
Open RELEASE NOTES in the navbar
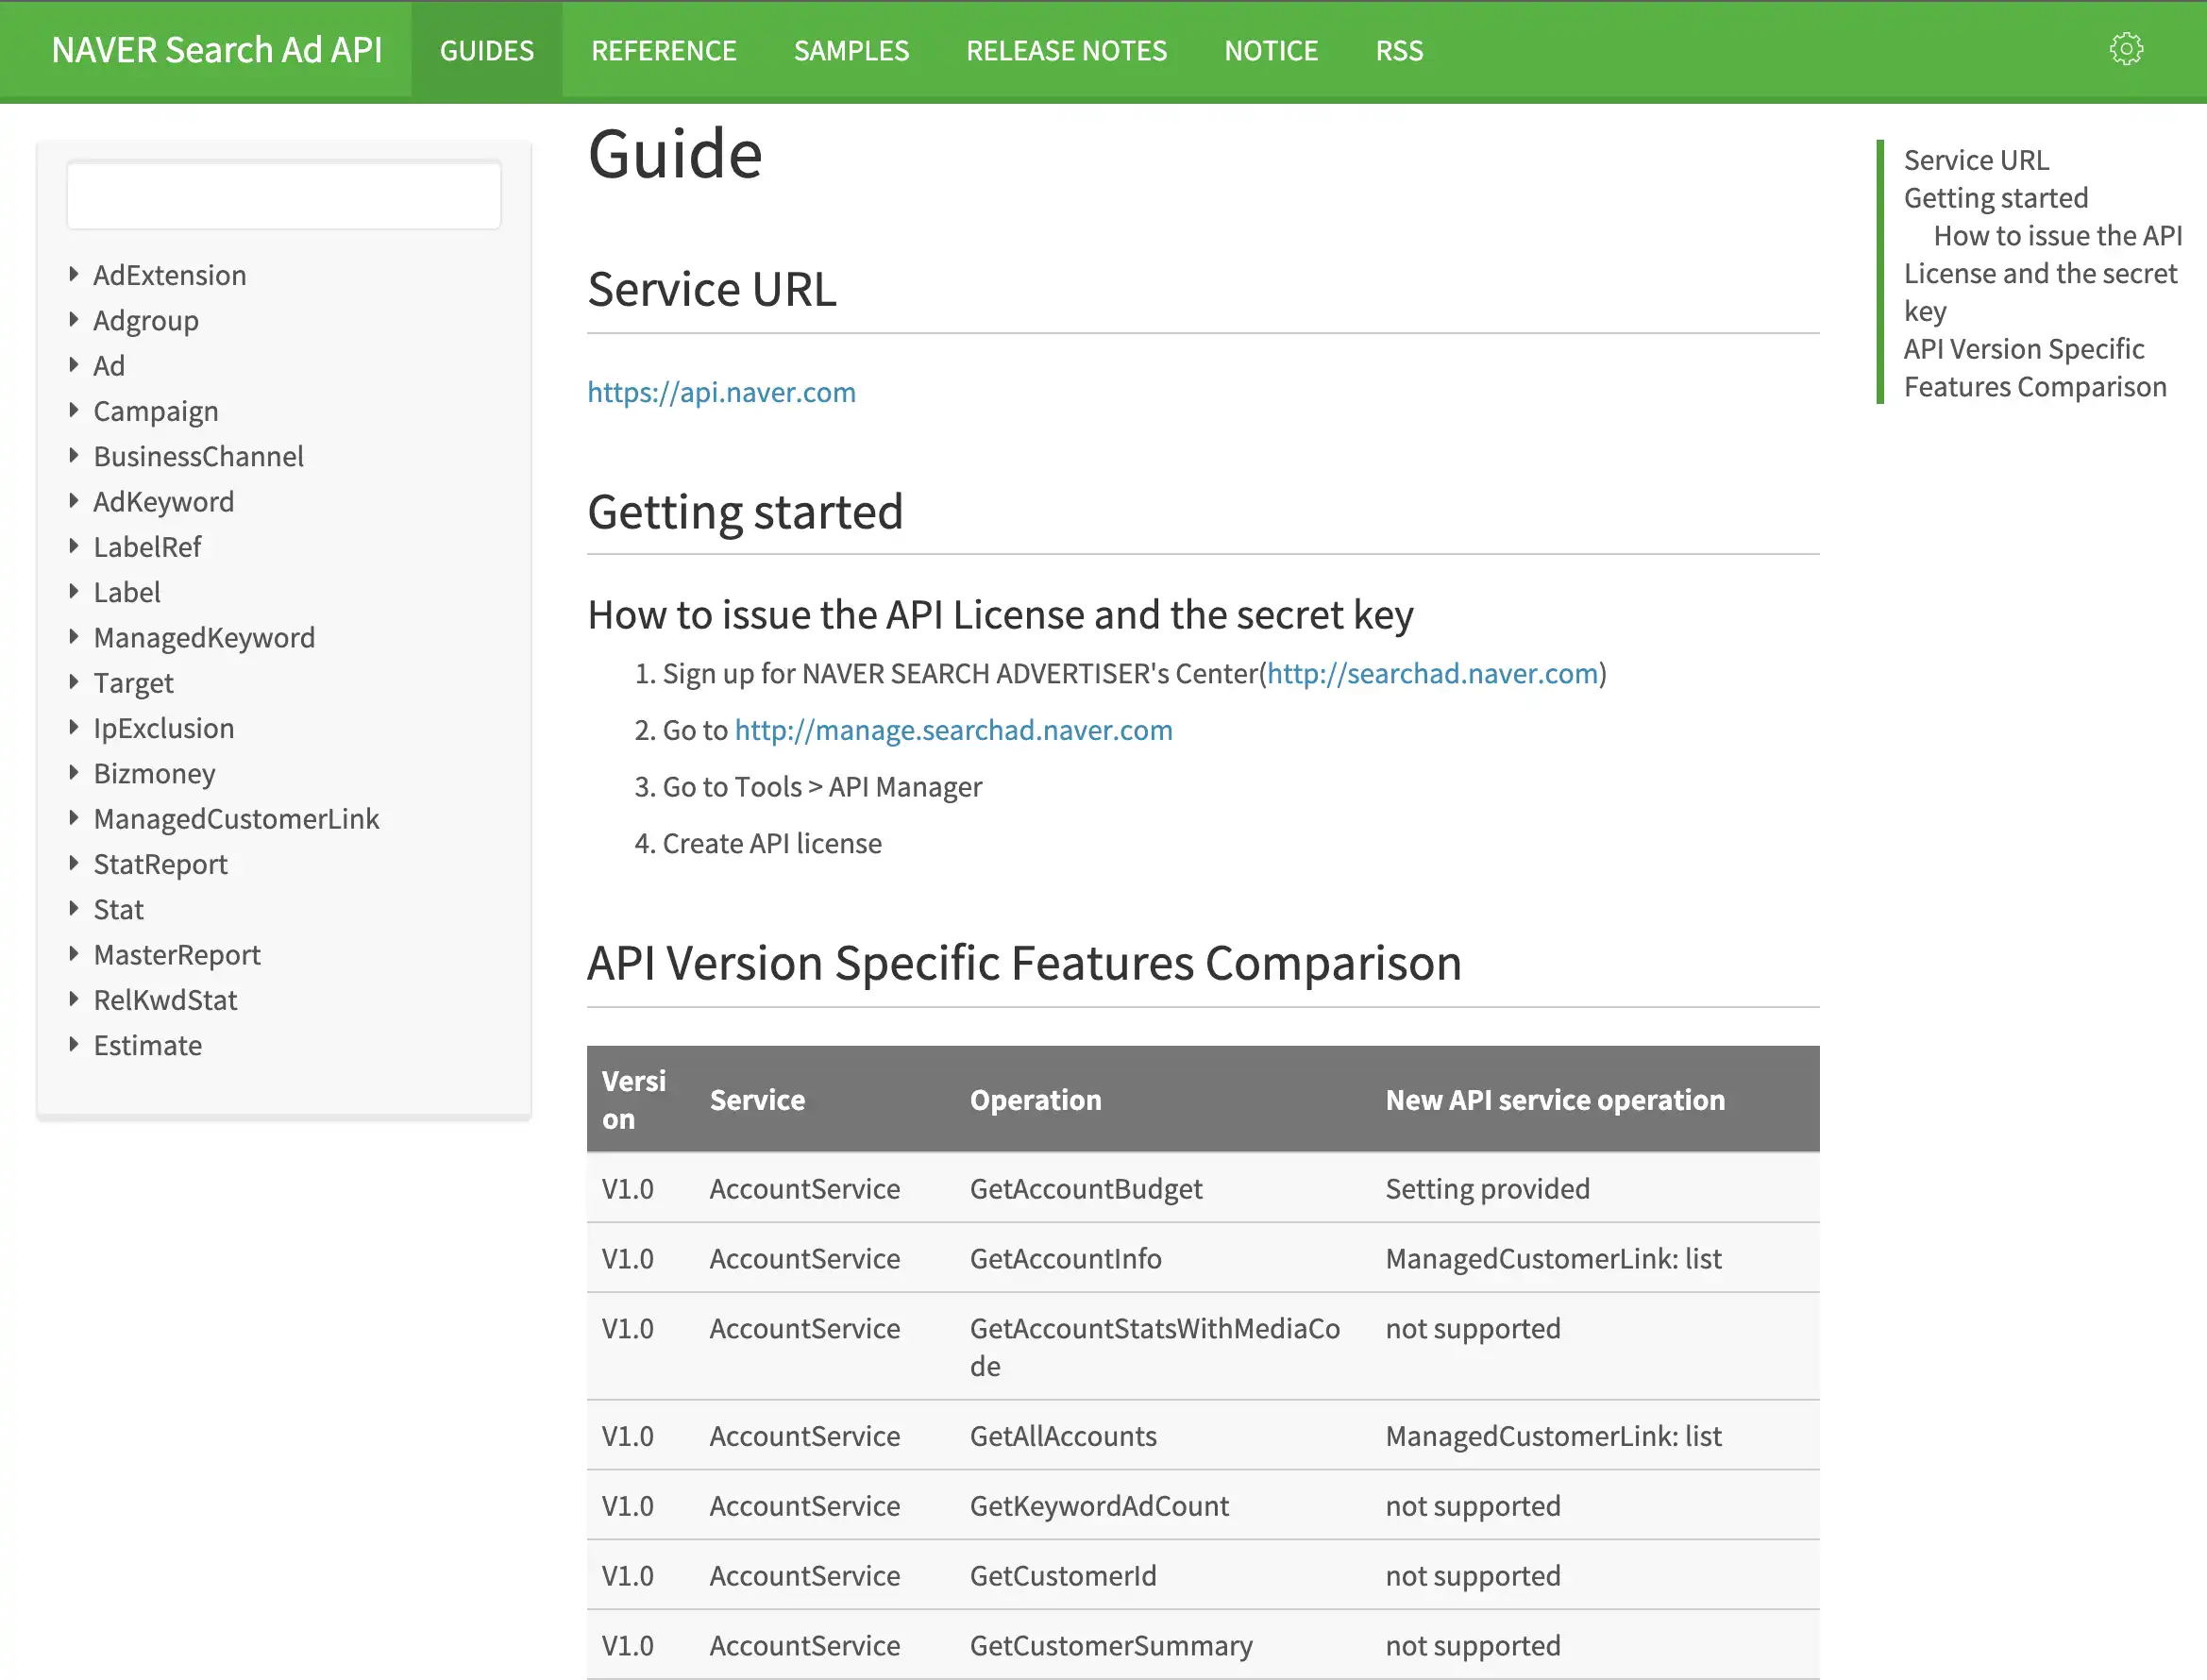tap(1066, 51)
